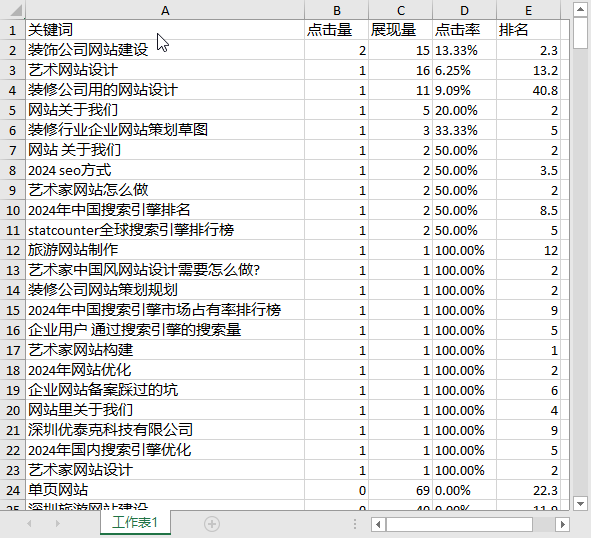591x538 pixels.
Task: Select ranking cell 40.8
Action: click(x=528, y=90)
